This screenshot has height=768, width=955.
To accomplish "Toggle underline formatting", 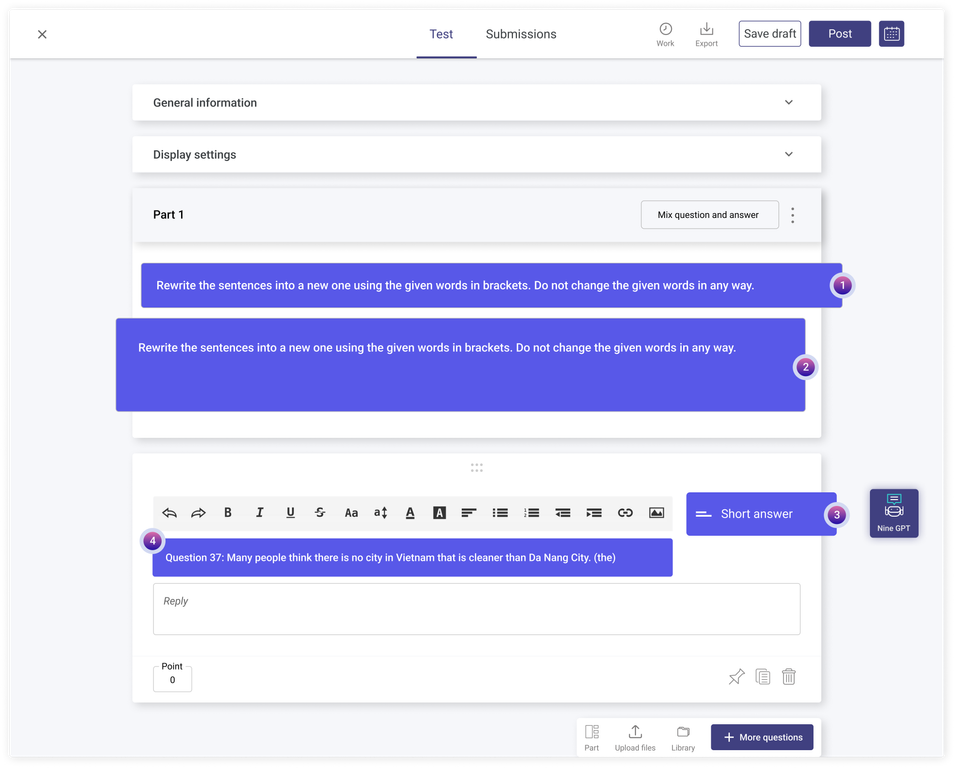I will point(290,513).
